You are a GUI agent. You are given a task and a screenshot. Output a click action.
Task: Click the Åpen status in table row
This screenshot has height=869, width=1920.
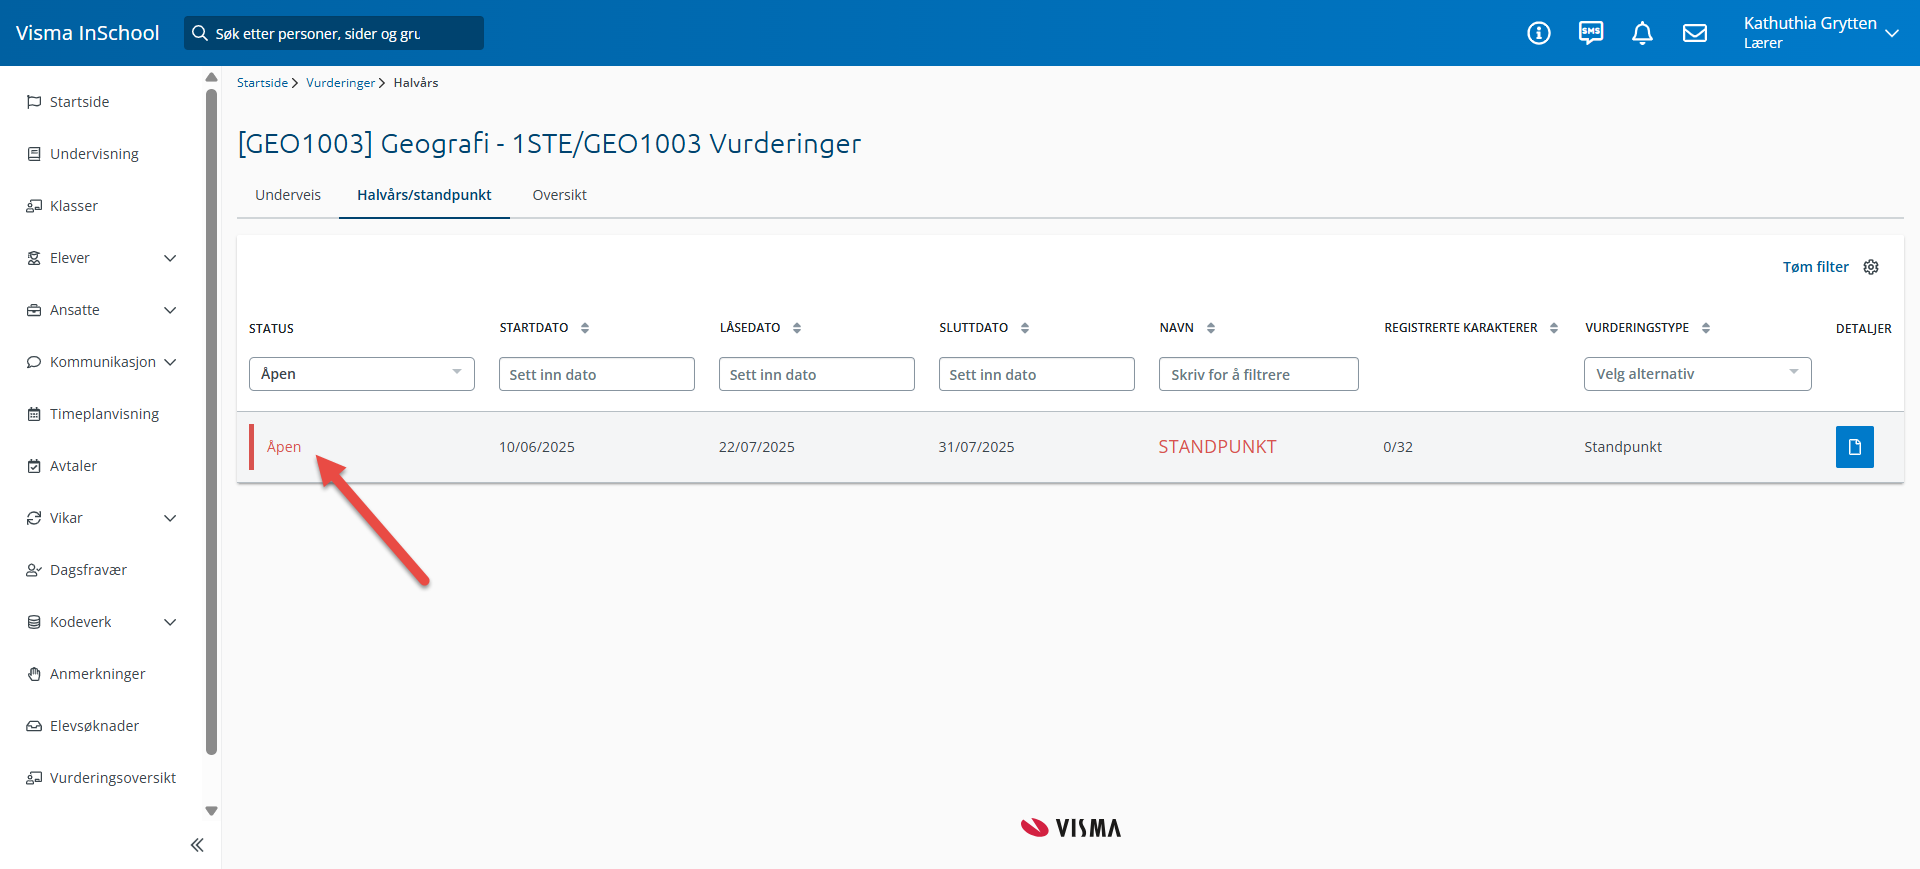coord(284,447)
